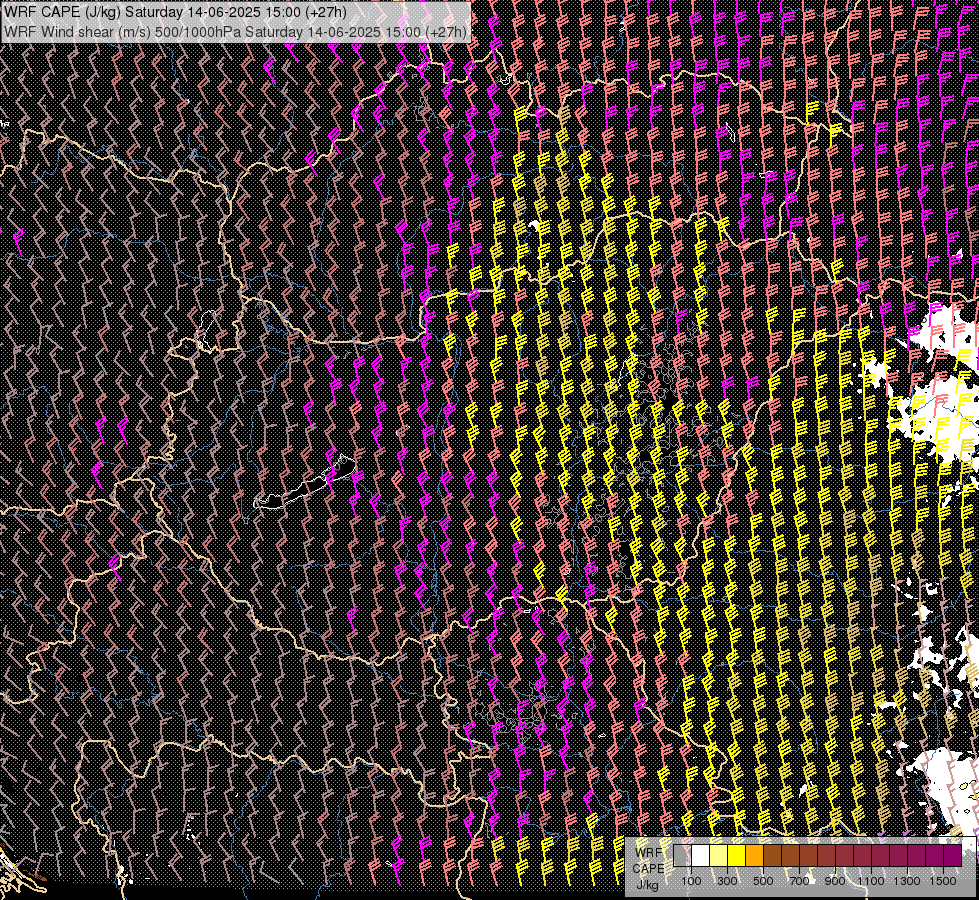Select the pale yellow legend swatch
The image size is (979, 900).
[x=719, y=856]
